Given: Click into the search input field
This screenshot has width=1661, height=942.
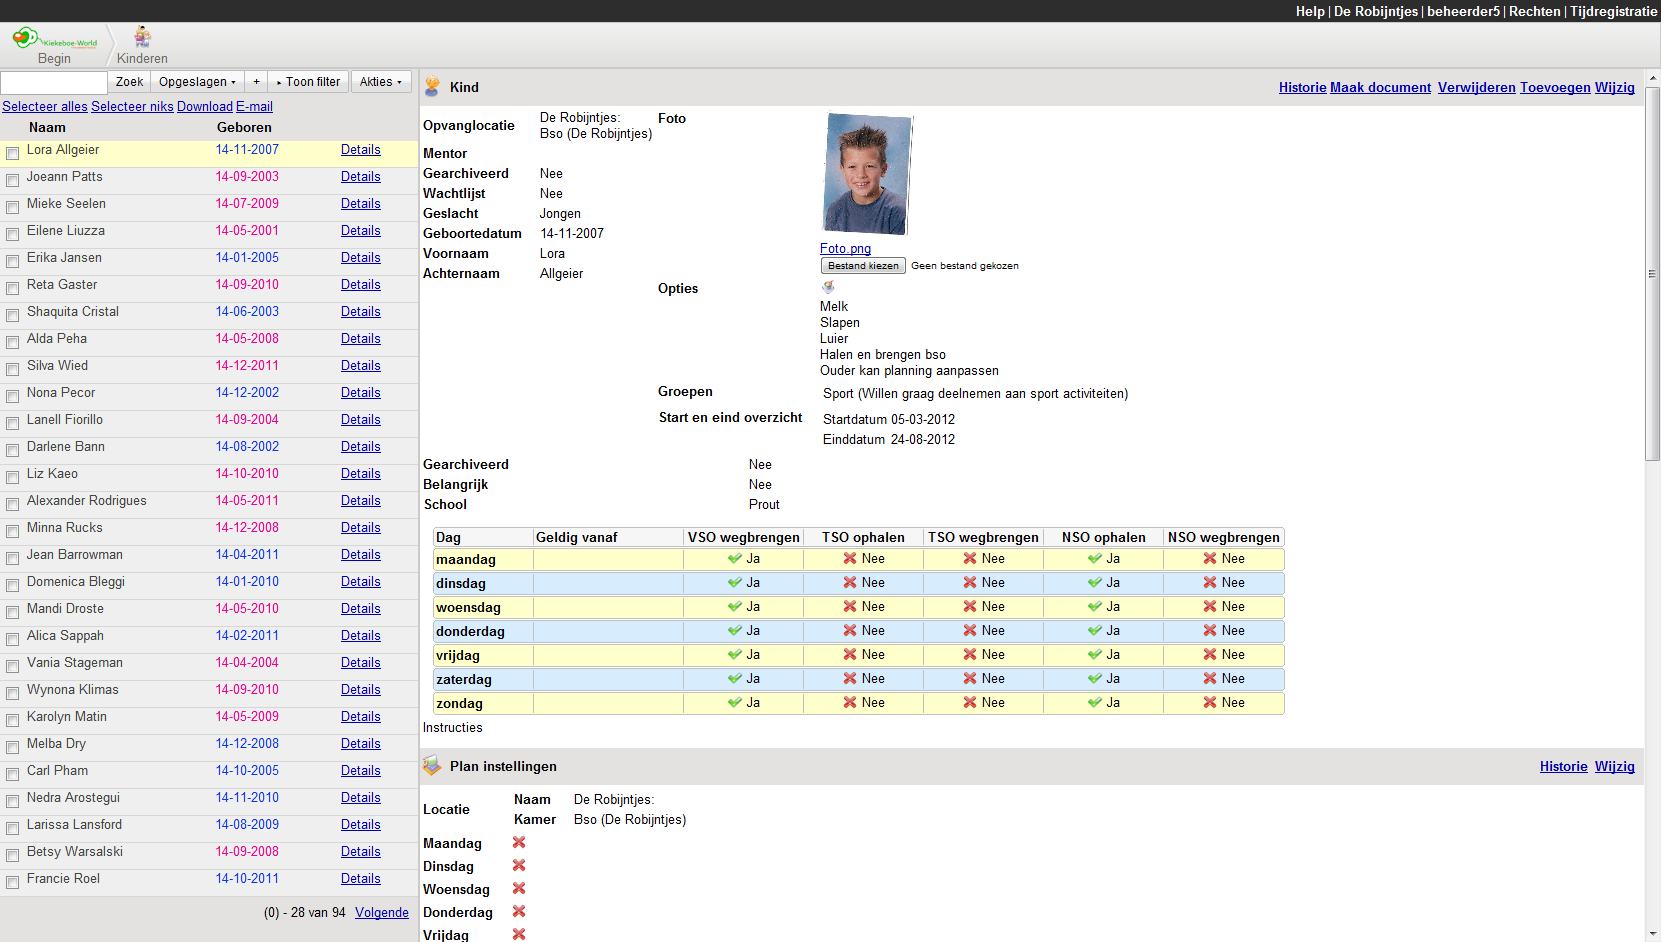Looking at the screenshot, I should [x=54, y=82].
